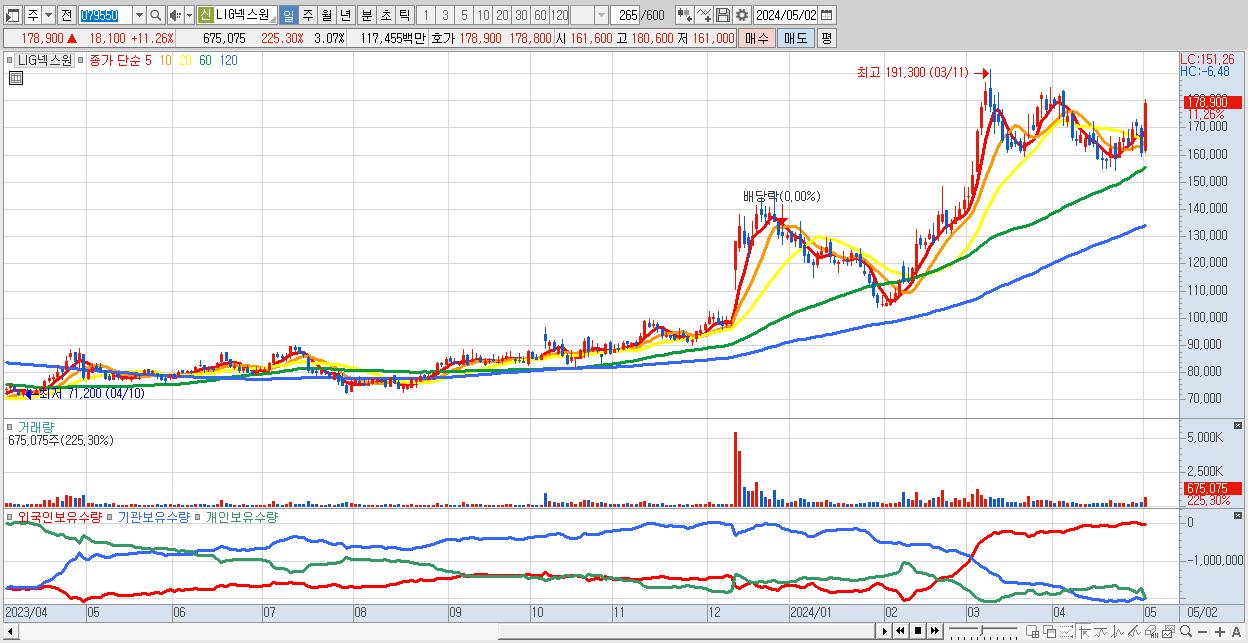This screenshot has height=643, width=1248.
Task: Click the wave analysis tool icon
Action: click(1118, 632)
